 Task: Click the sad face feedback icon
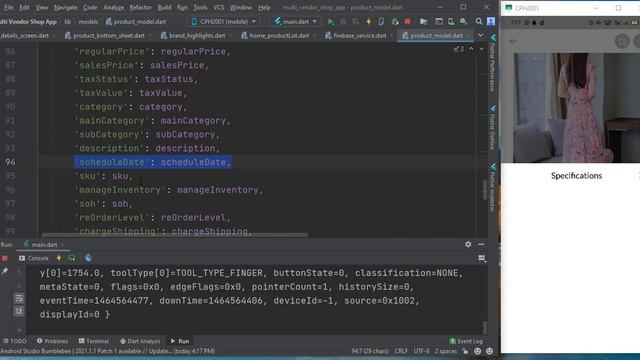point(489,351)
